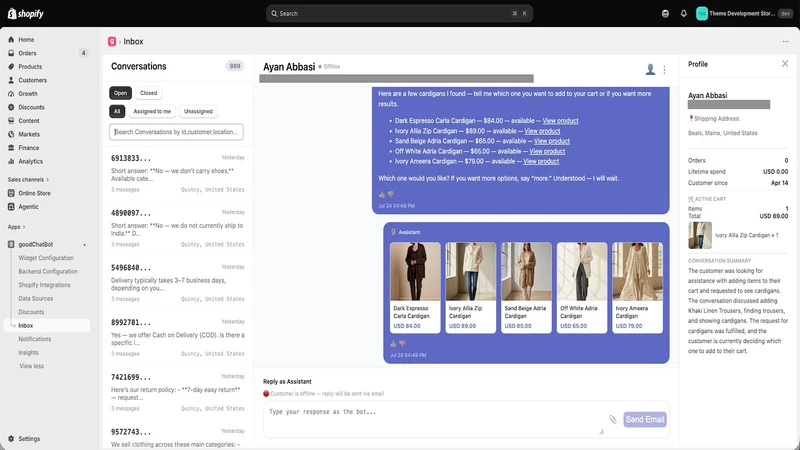The height and width of the screenshot is (450, 800).
Task: Click the Discounts icon in main sidebar
Action: coord(11,107)
